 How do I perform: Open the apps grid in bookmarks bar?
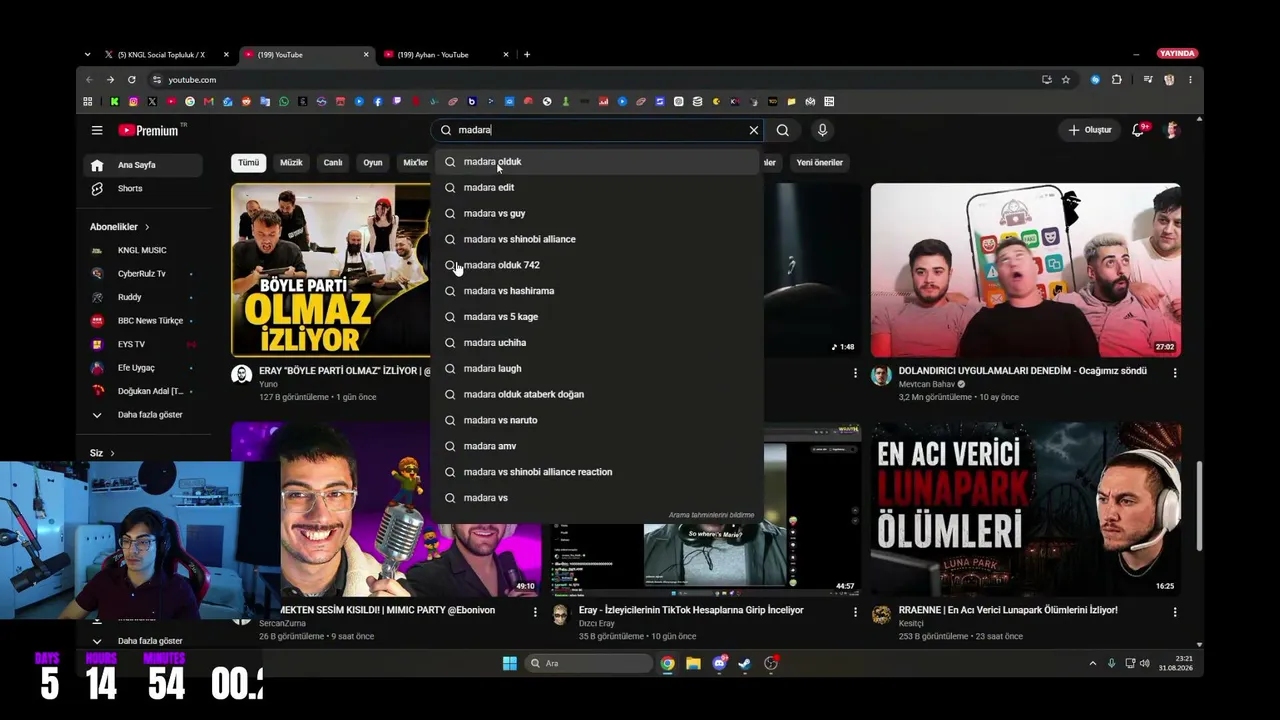pos(88,101)
